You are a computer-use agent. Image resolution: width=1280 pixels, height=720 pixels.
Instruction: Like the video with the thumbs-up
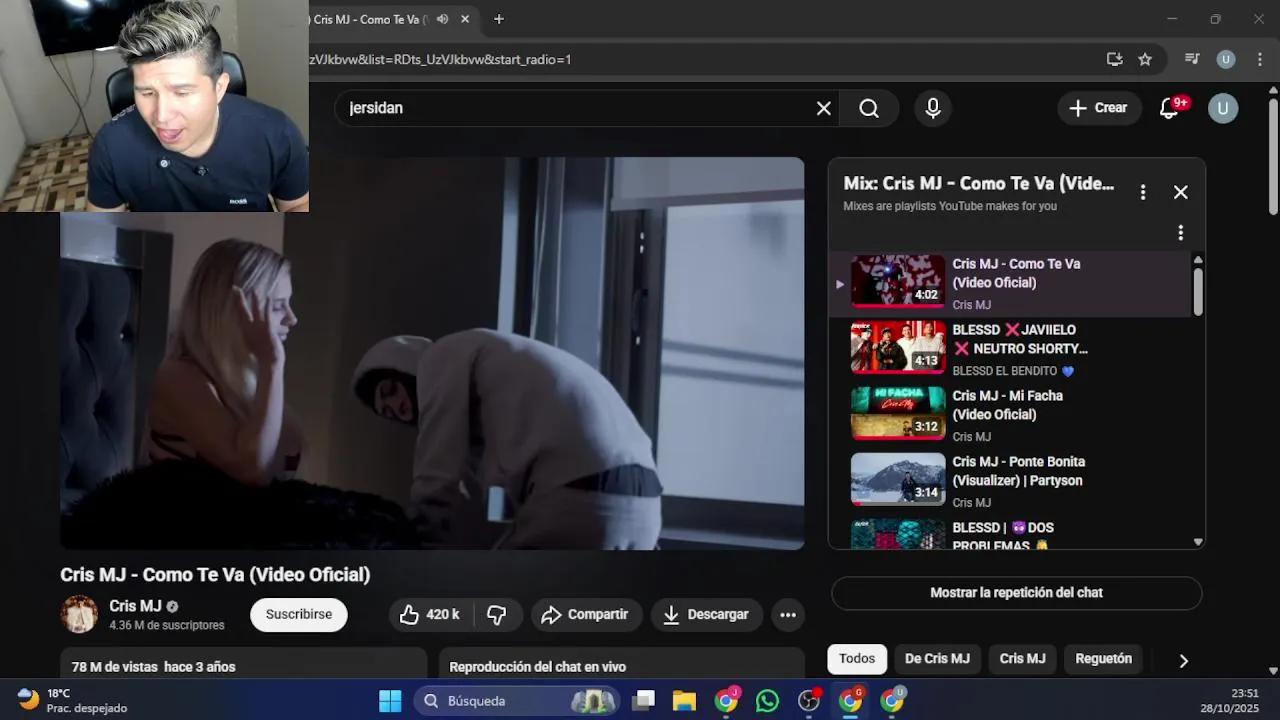coord(431,615)
